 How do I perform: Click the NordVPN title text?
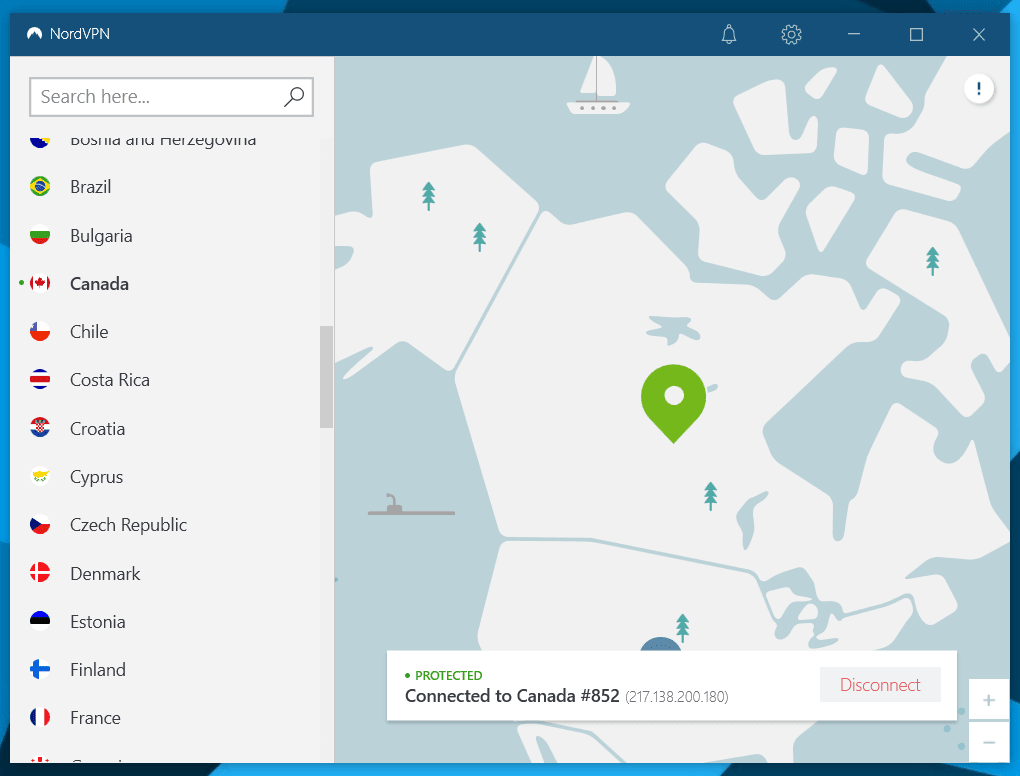79,34
